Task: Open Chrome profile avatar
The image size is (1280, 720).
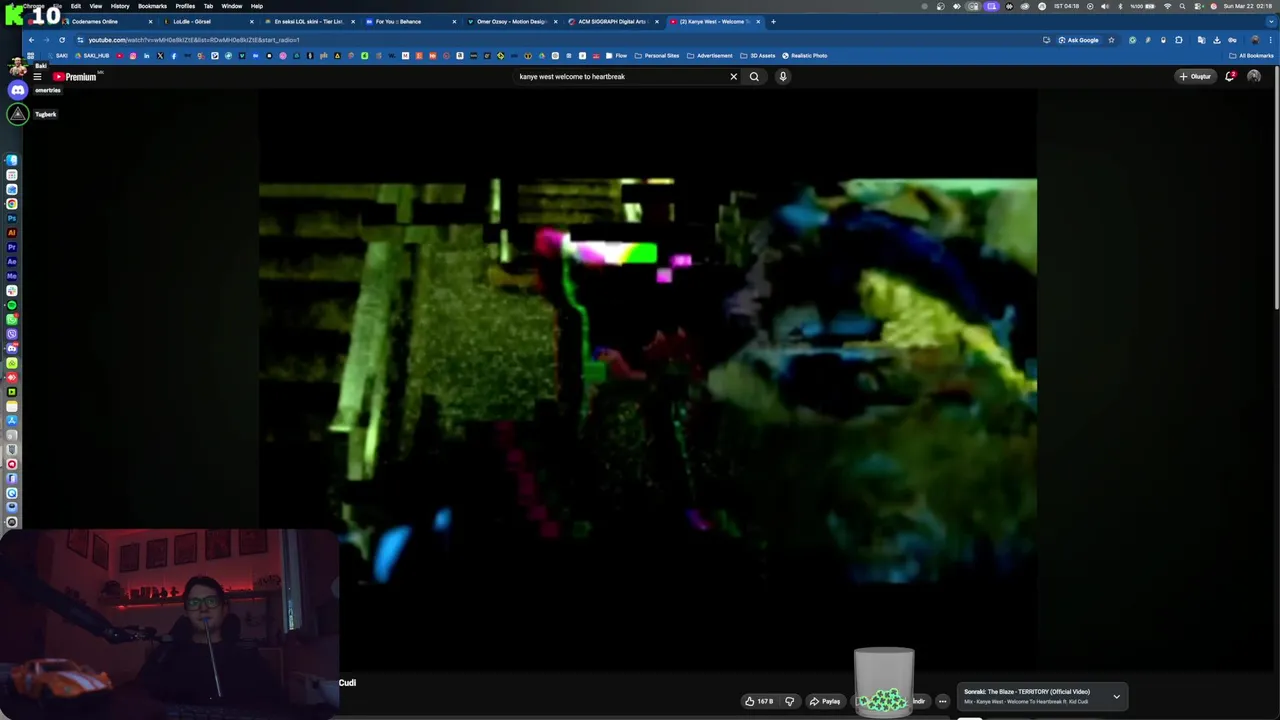Action: point(1255,40)
